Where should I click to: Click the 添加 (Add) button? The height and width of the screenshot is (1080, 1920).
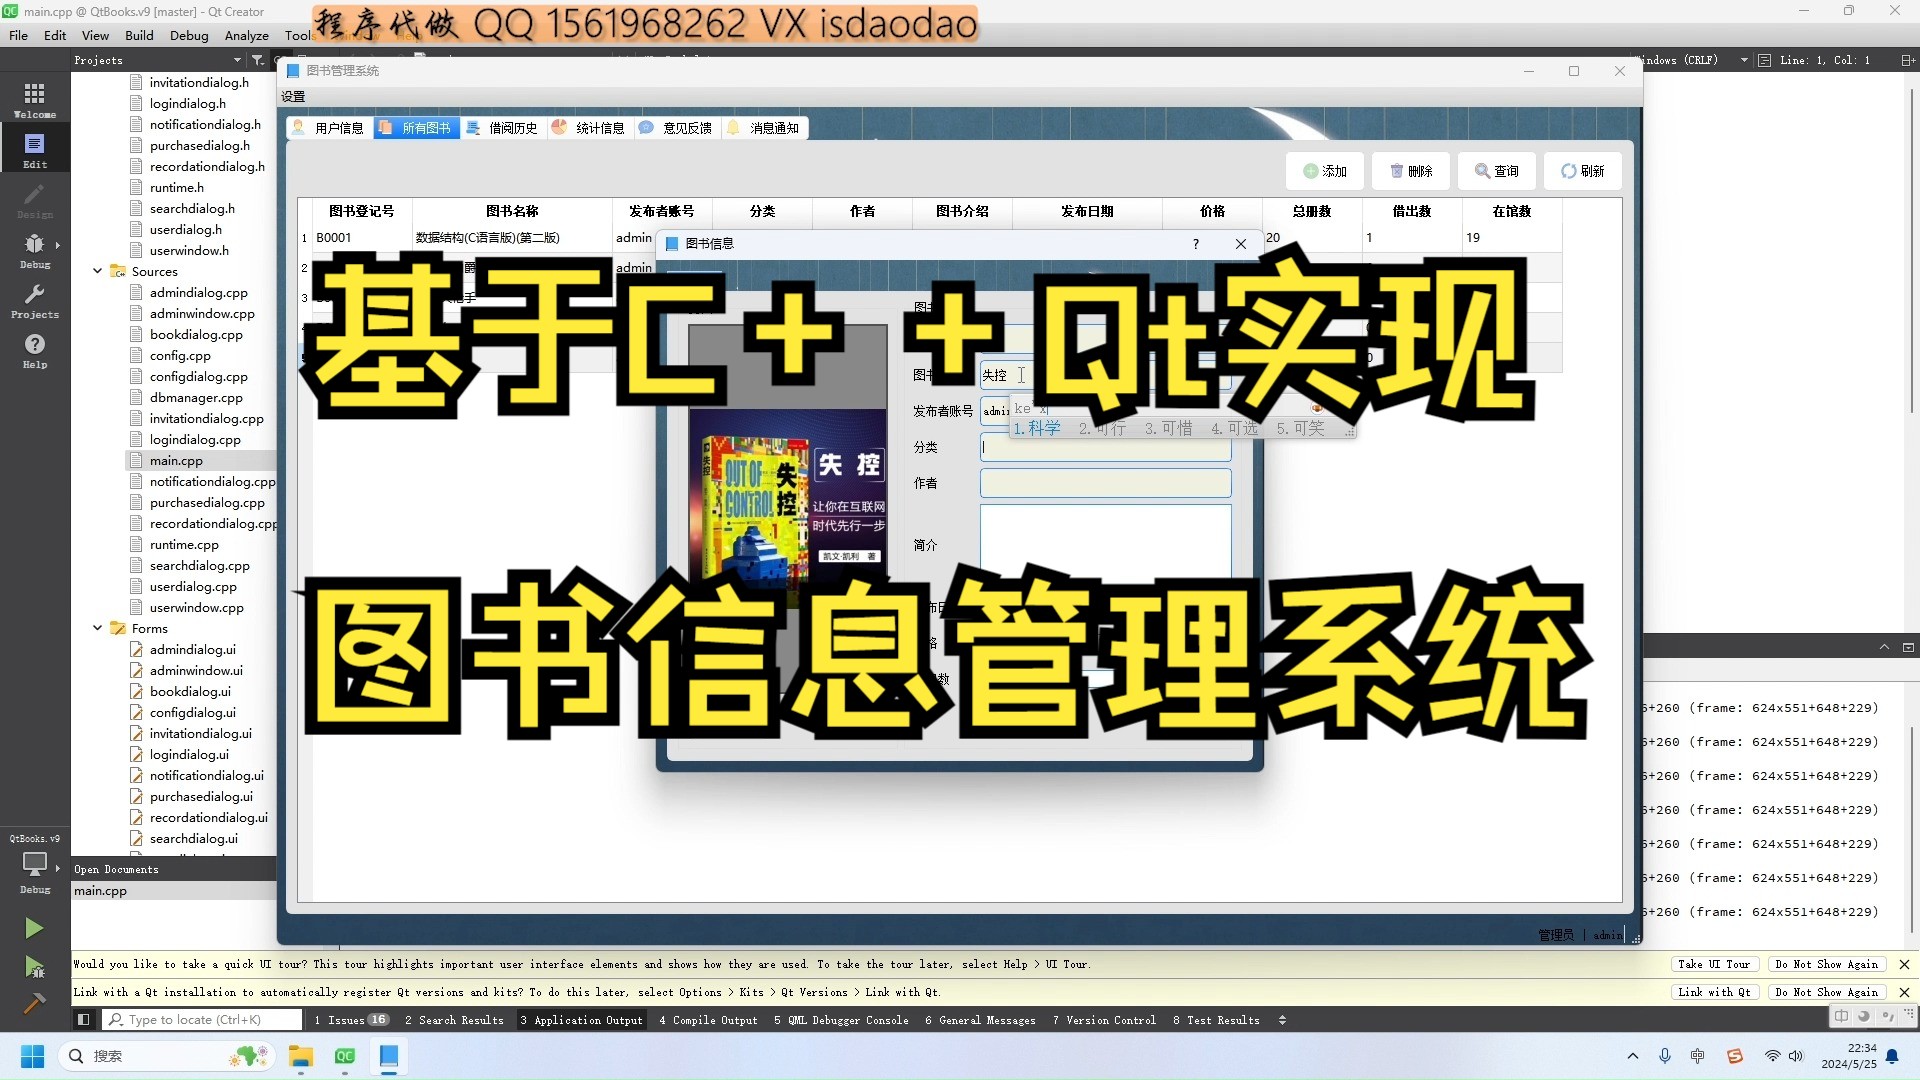click(1323, 170)
